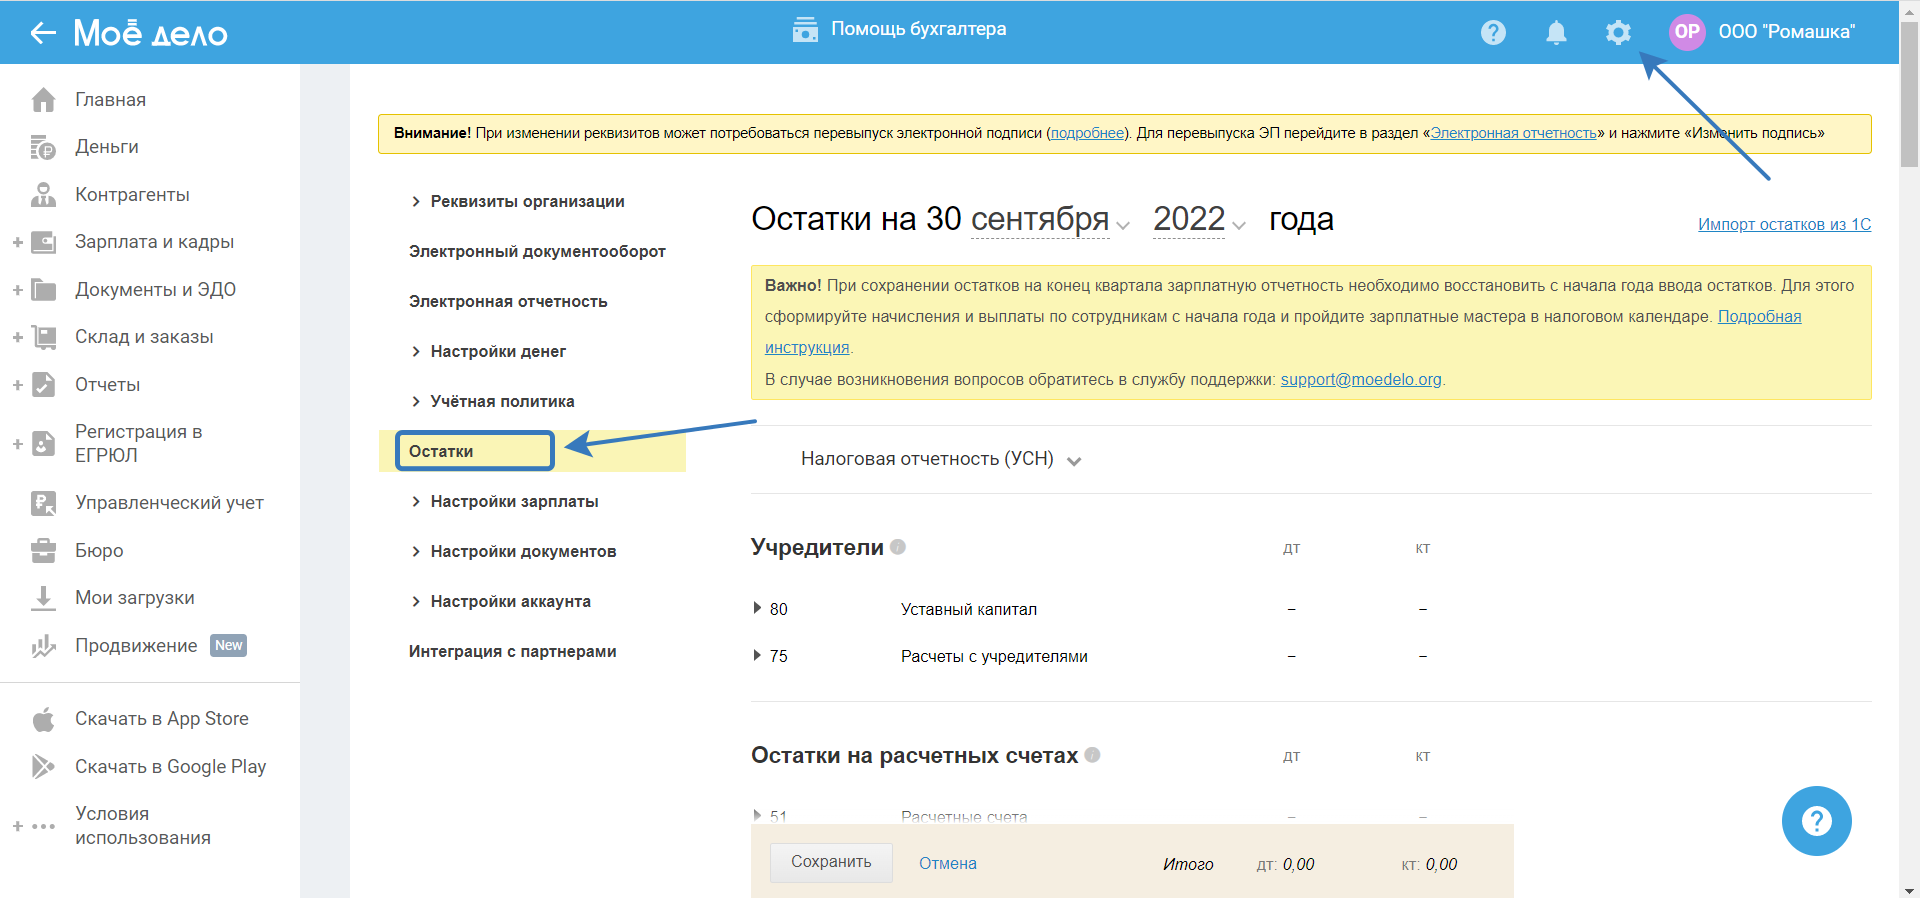Open the Подробная инструкция link
1920x898 pixels.
[1759, 317]
